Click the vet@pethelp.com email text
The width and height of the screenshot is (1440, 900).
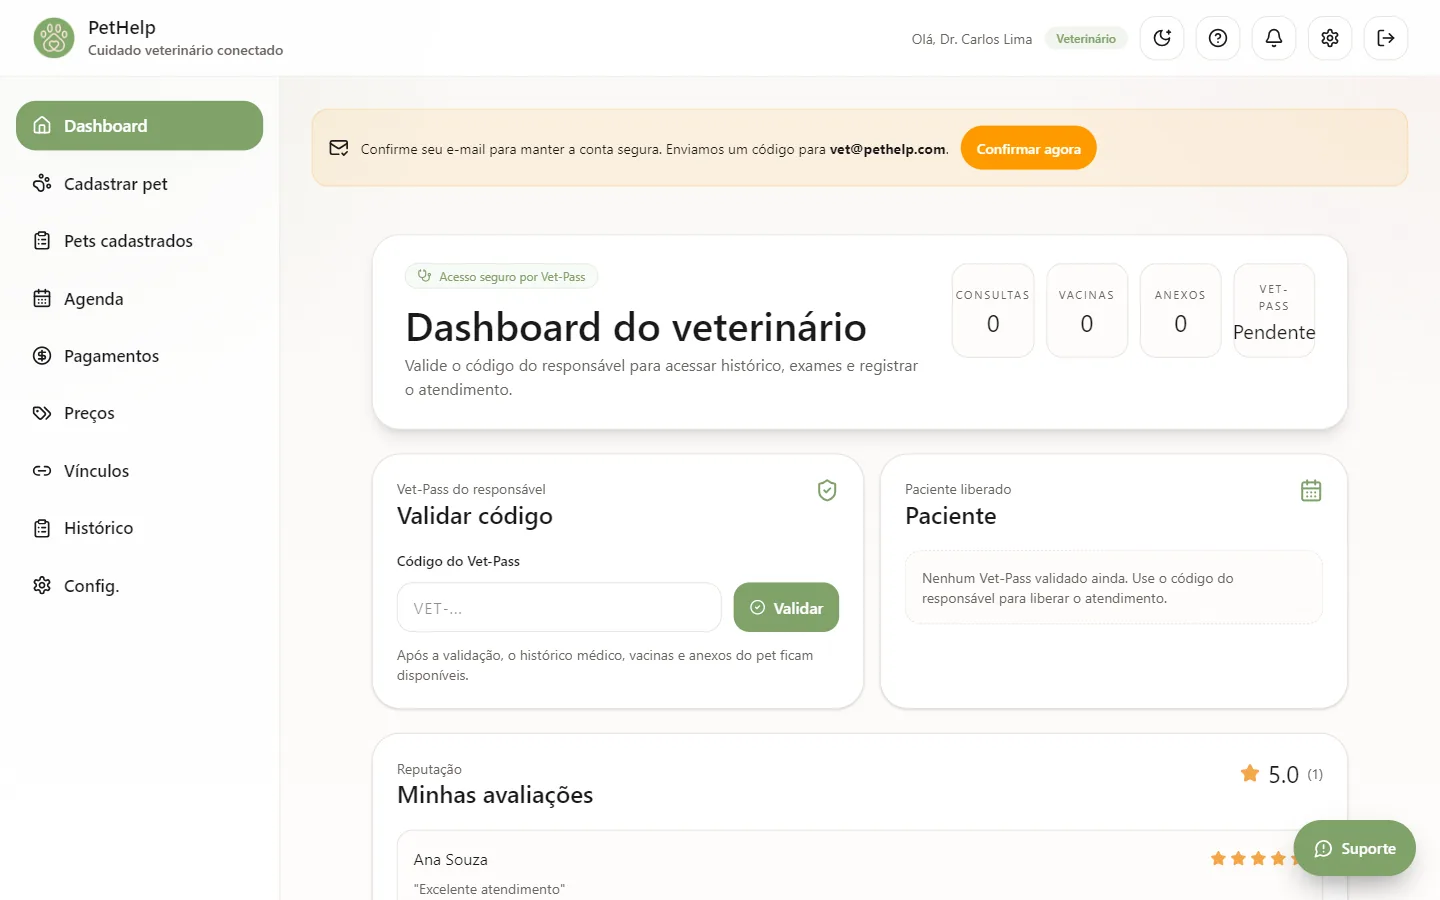coord(888,149)
